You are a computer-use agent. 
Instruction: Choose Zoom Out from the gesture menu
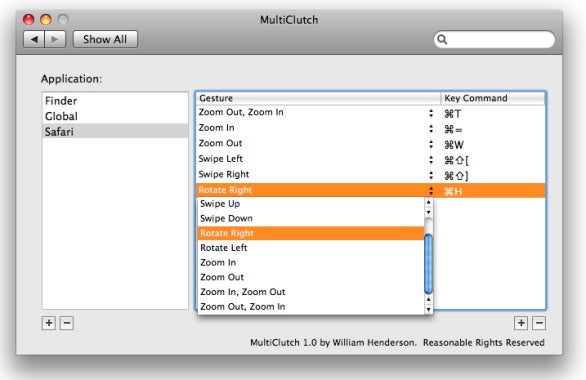click(311, 277)
